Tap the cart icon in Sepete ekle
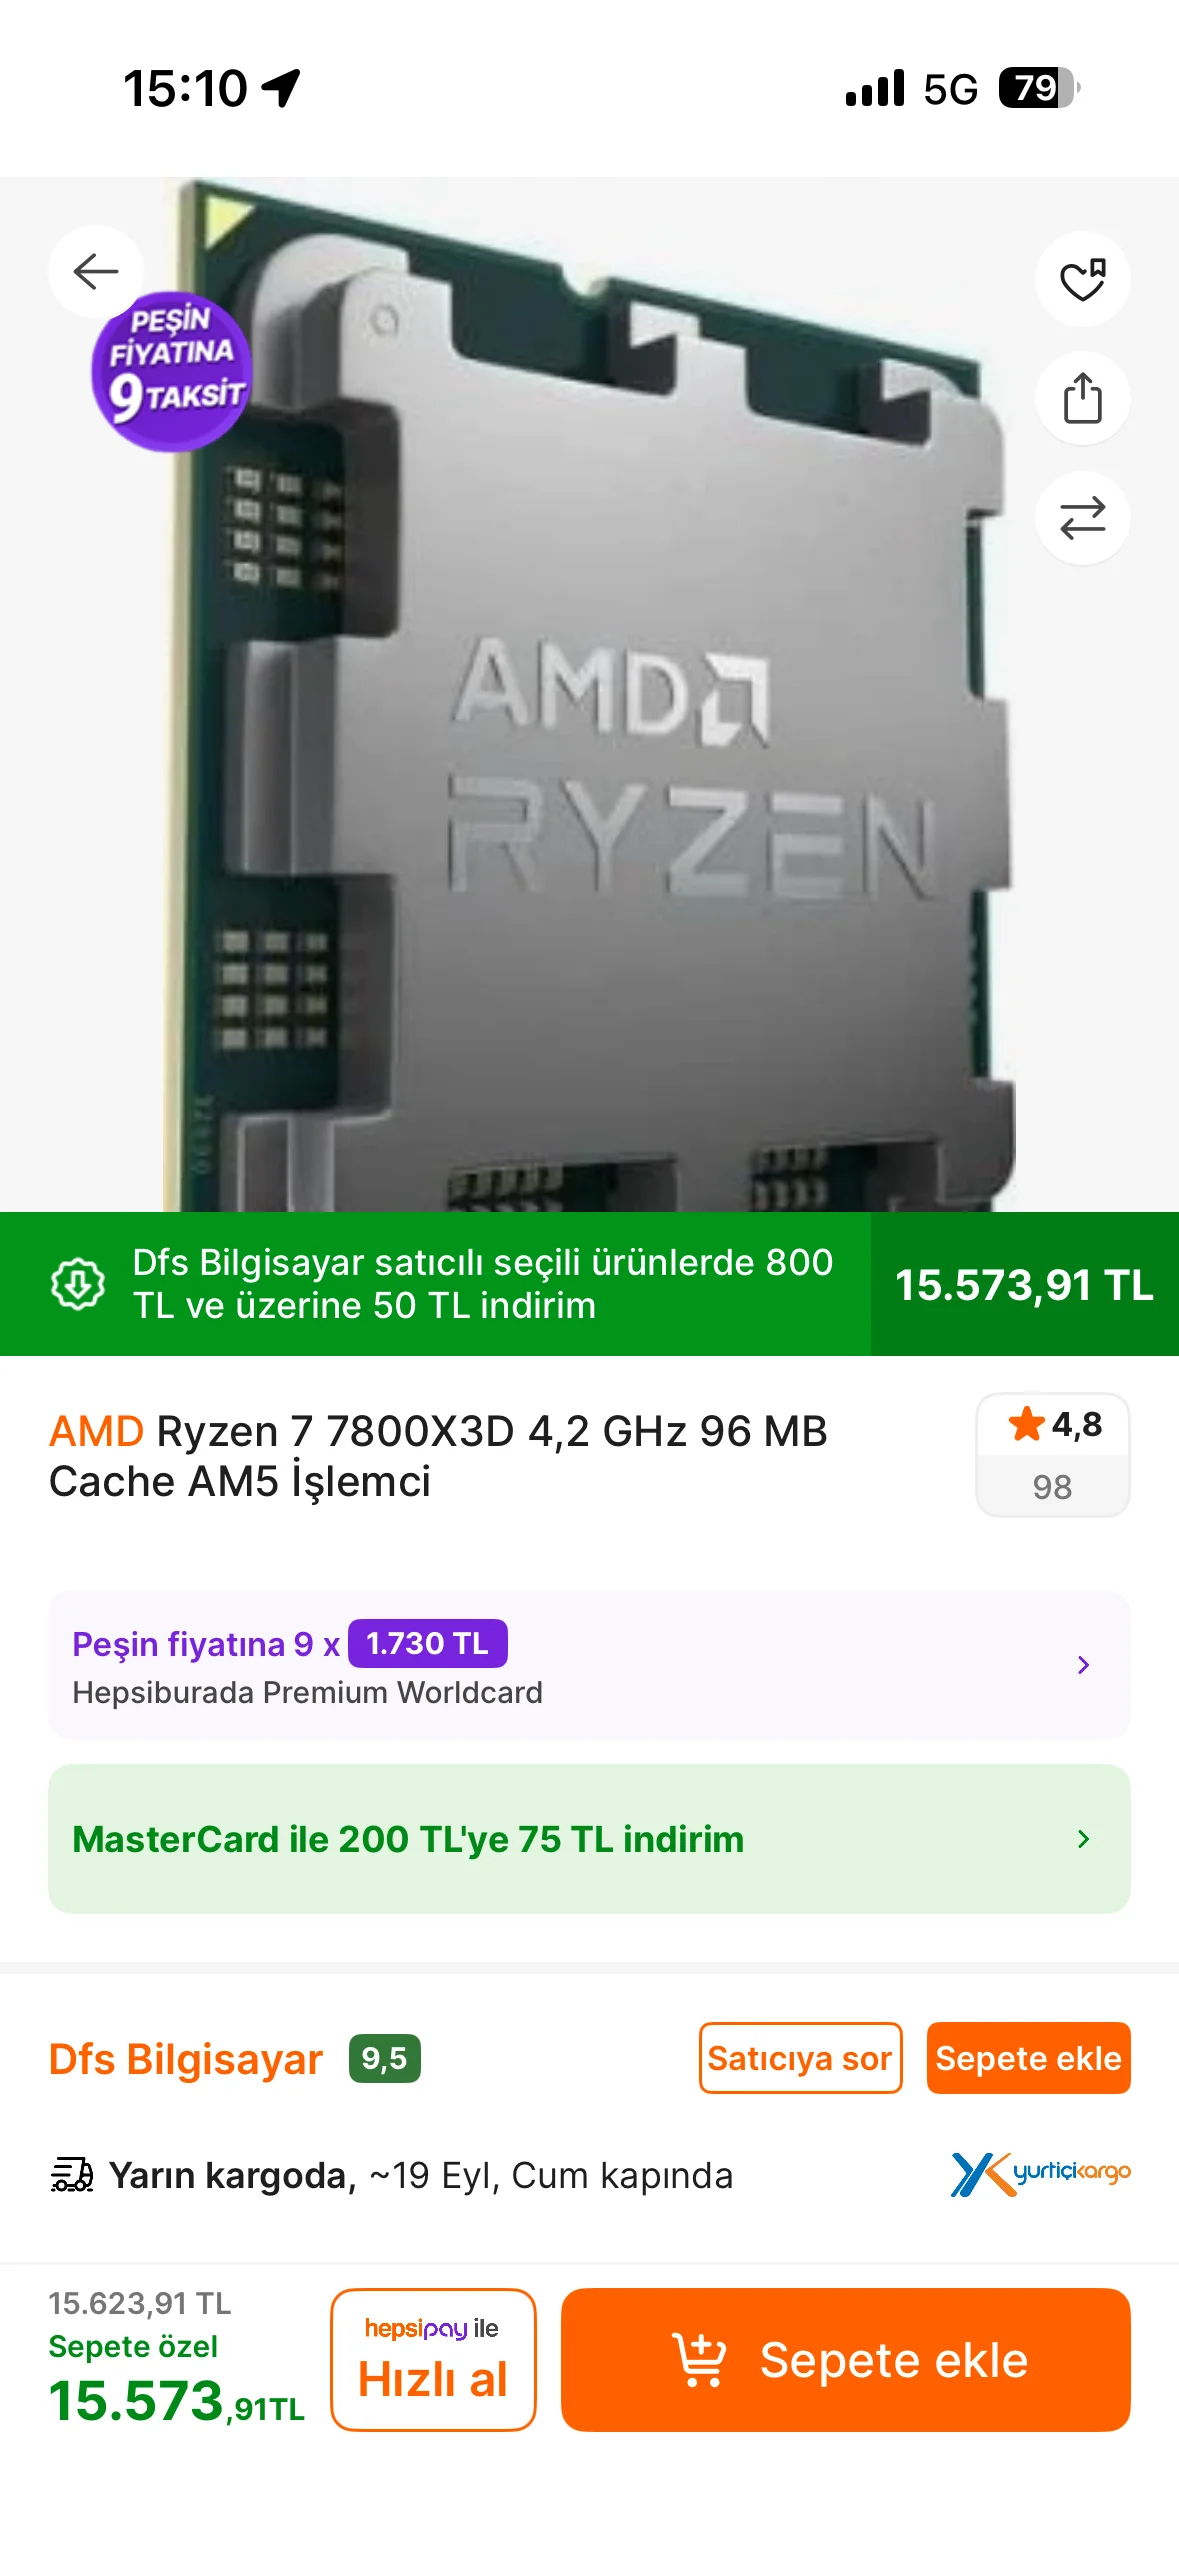This screenshot has height=2556, width=1179. coord(699,2360)
